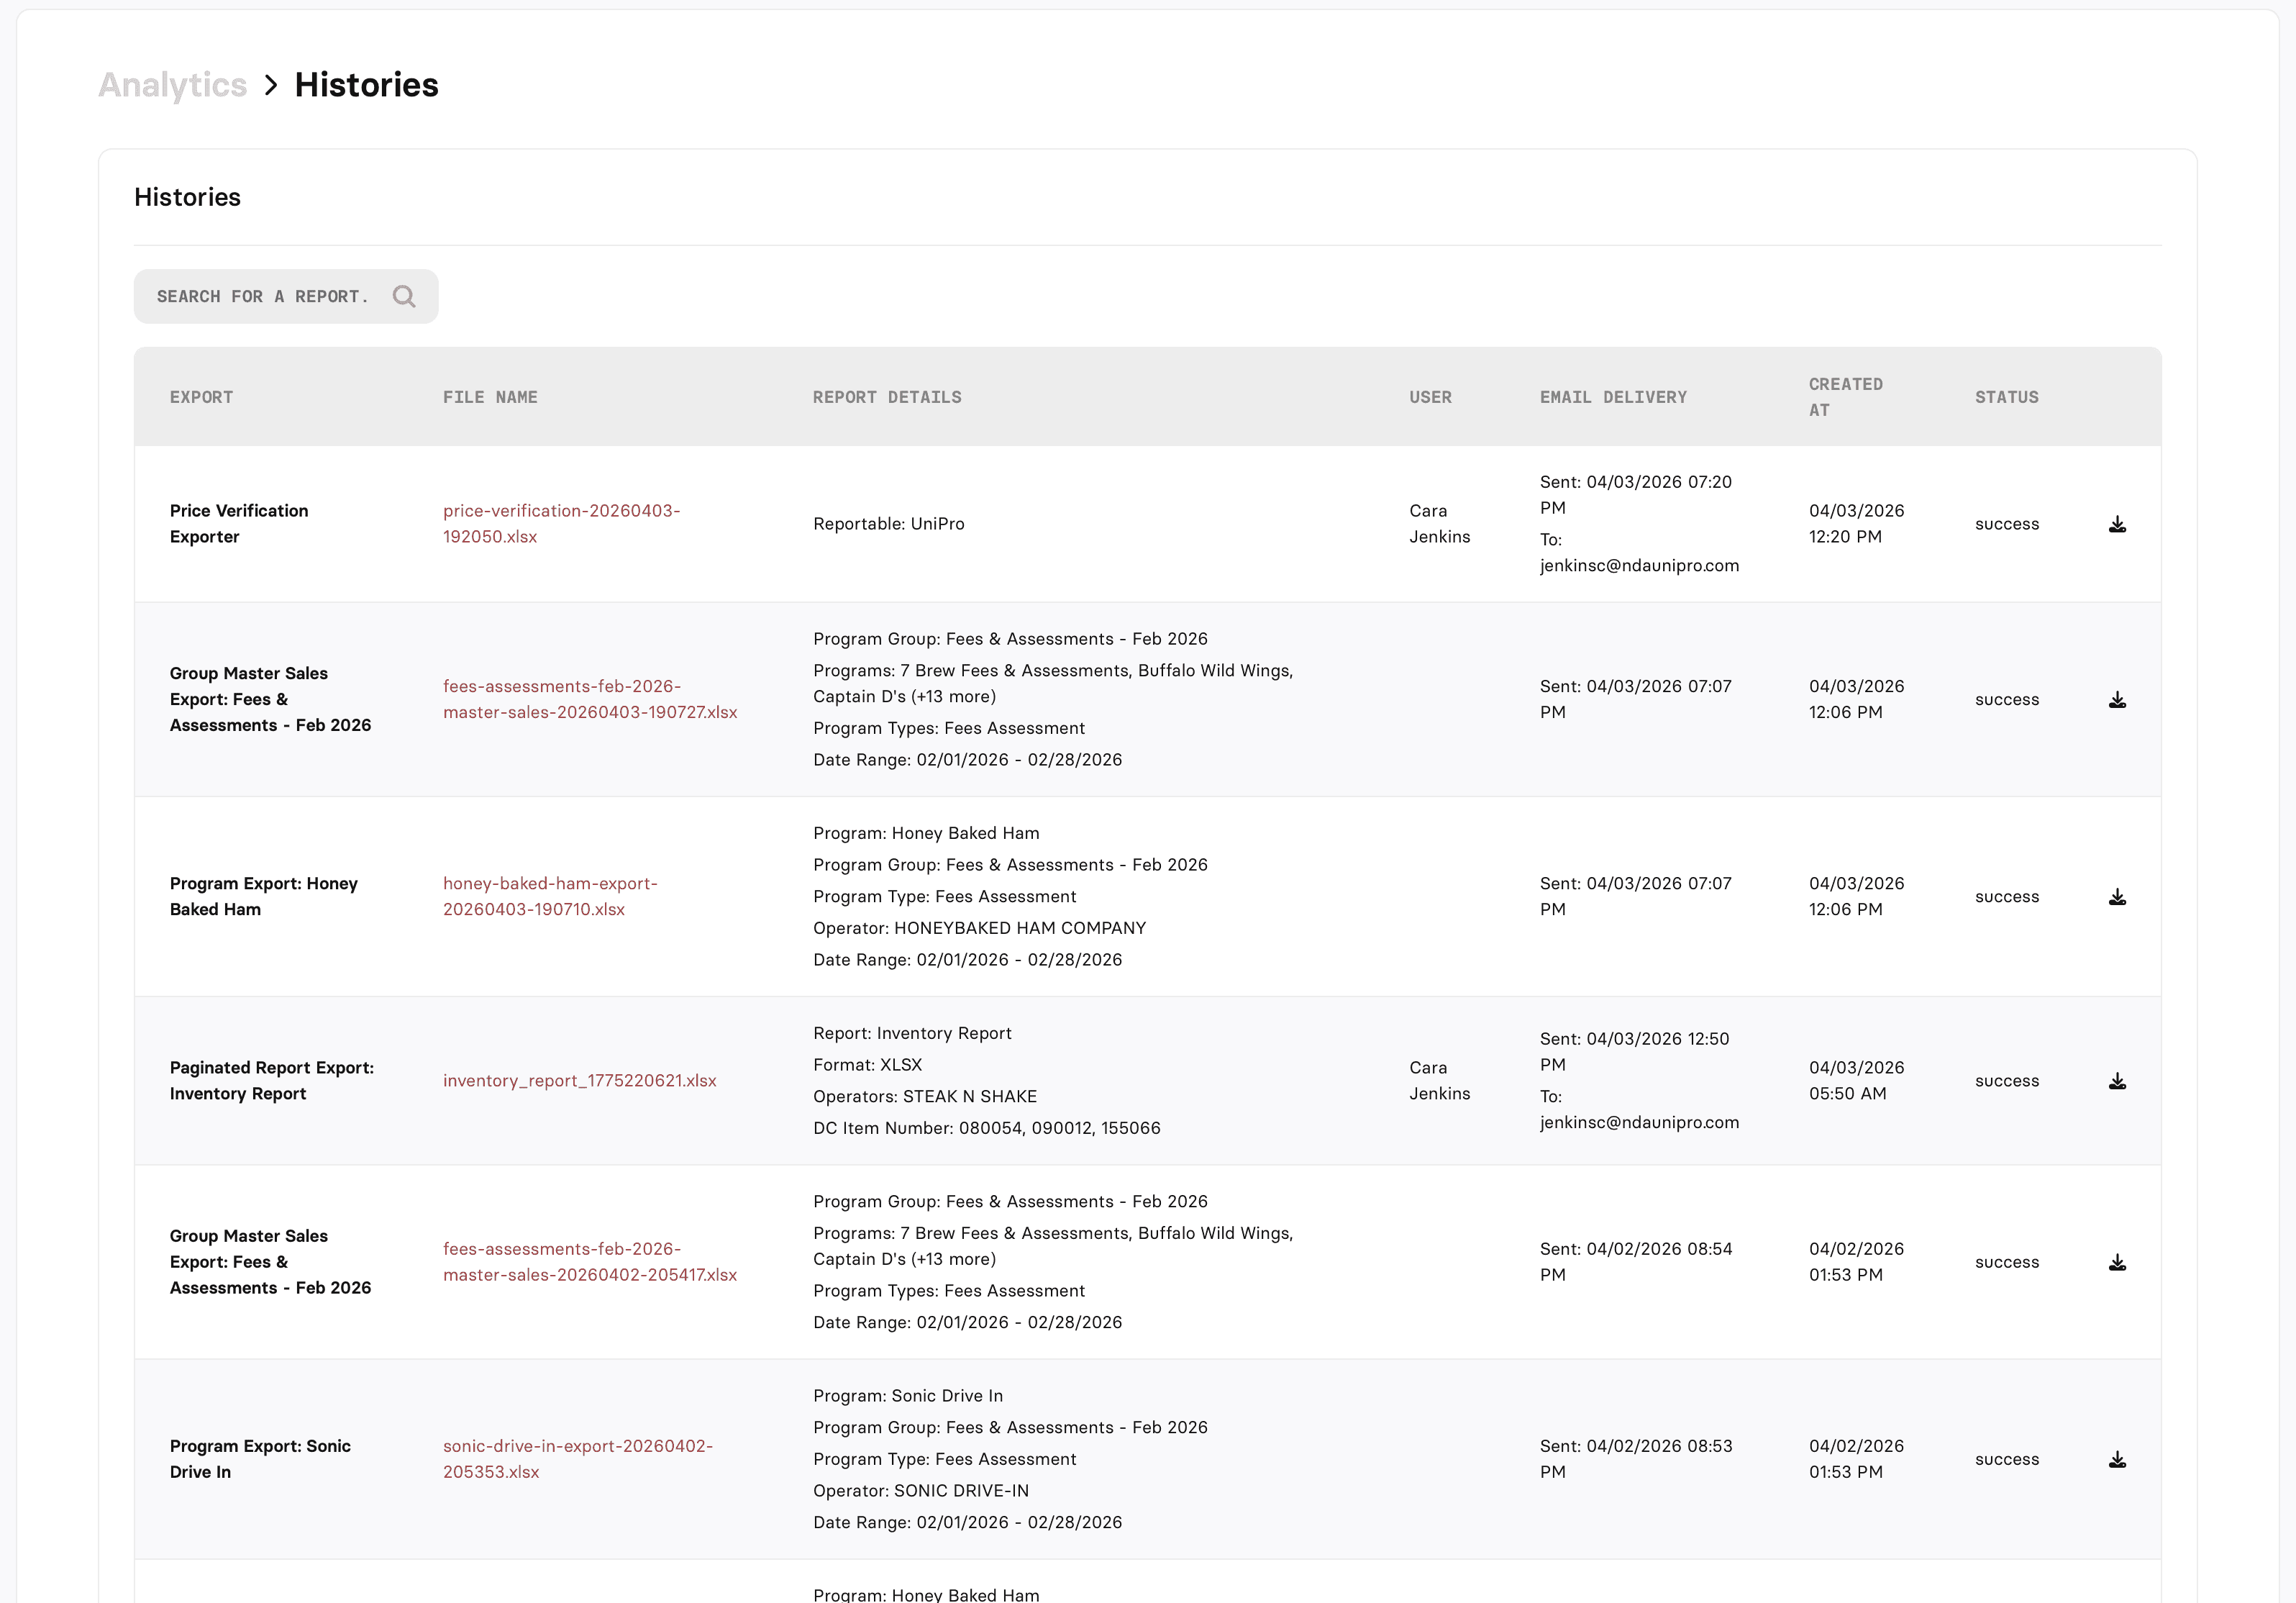This screenshot has width=2296, height=1603.
Task: Download the 190727 fees-assessments master sales file
Action: pos(2117,700)
